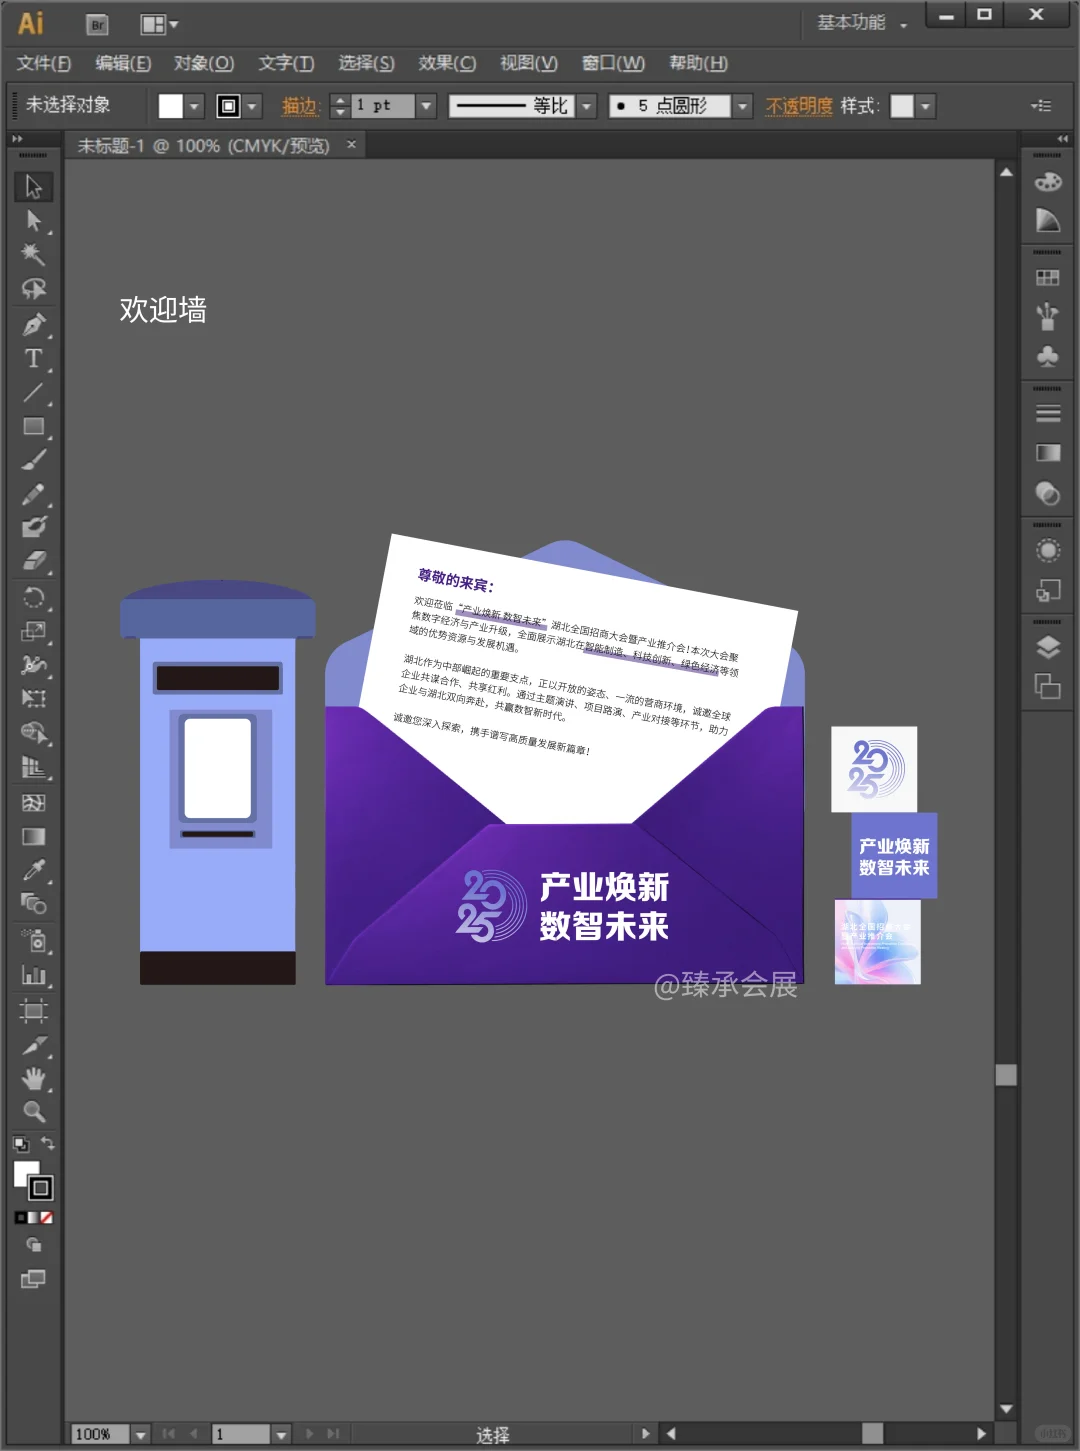
Task: Open the 编辑(E) menu
Action: 123,63
